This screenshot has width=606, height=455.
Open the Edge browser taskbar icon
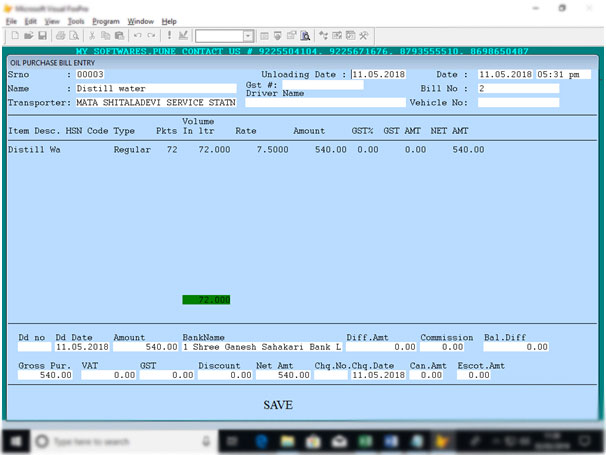point(262,441)
